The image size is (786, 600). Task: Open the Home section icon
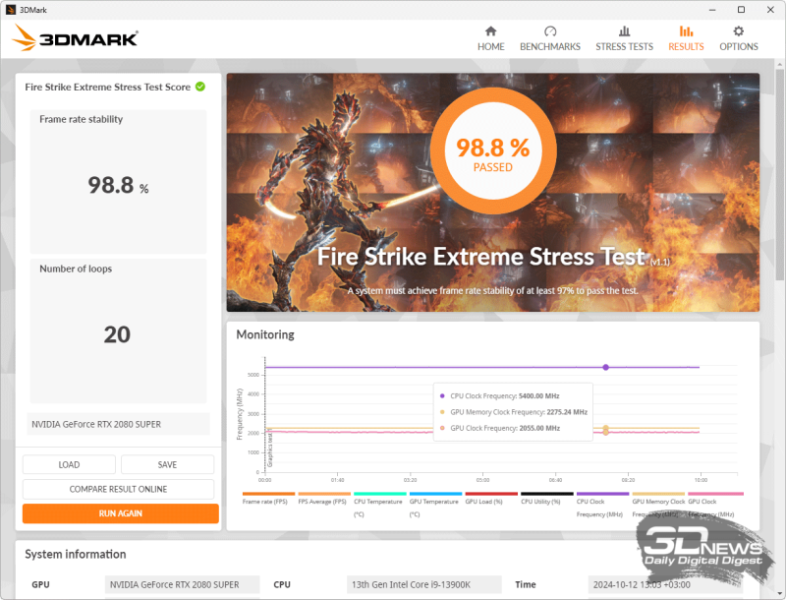490,32
